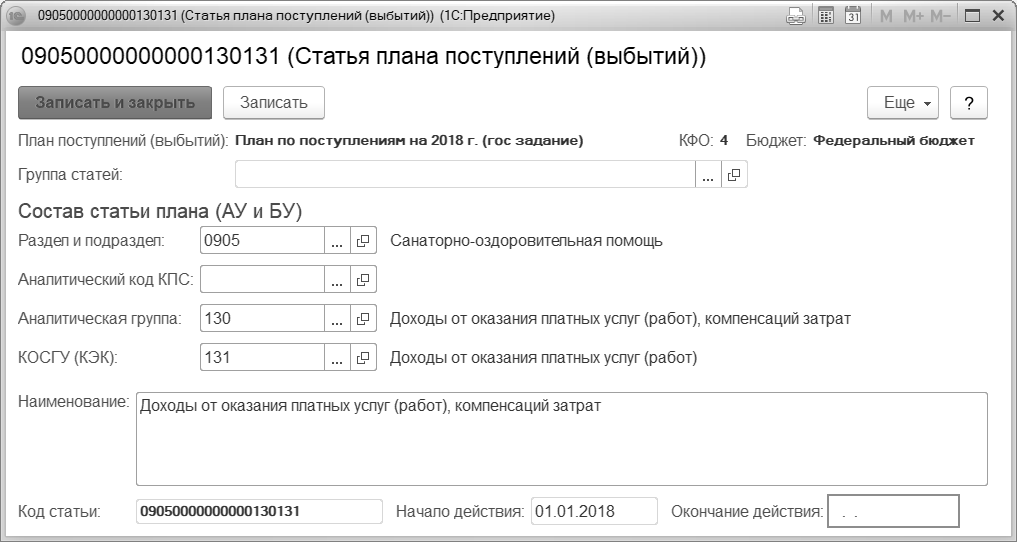
Task: Open the КОСГУ (КЭК) item icon
Action: tap(363, 357)
